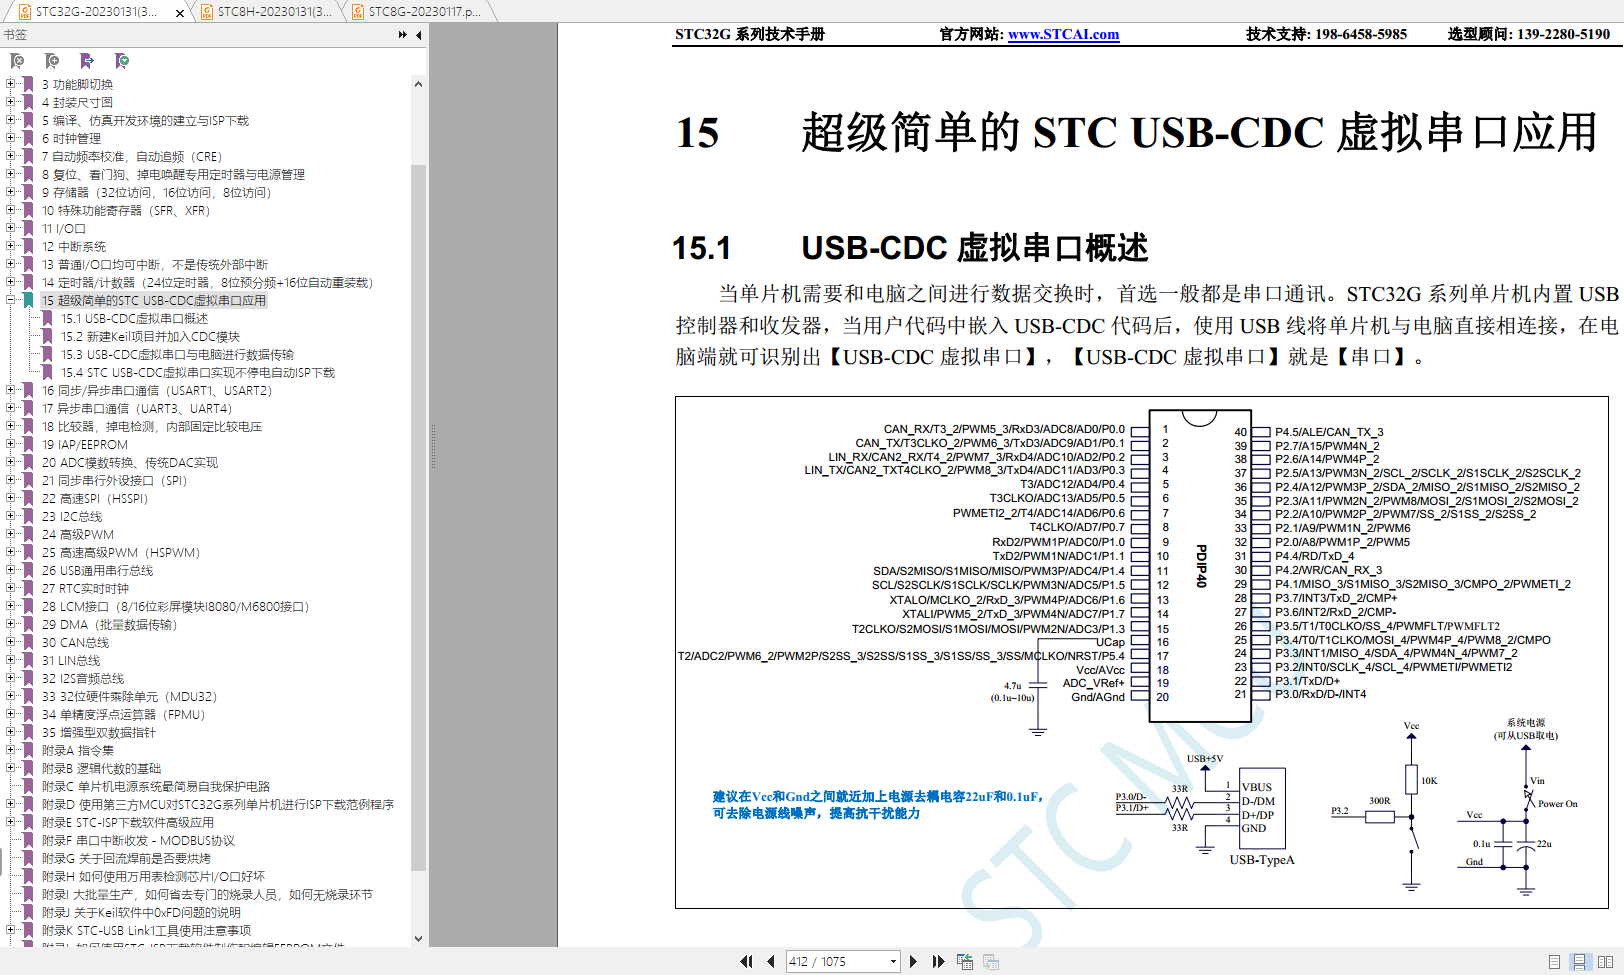Image resolution: width=1624 pixels, height=975 pixels.
Task: Click the delete bookmark icon
Action: [17, 61]
